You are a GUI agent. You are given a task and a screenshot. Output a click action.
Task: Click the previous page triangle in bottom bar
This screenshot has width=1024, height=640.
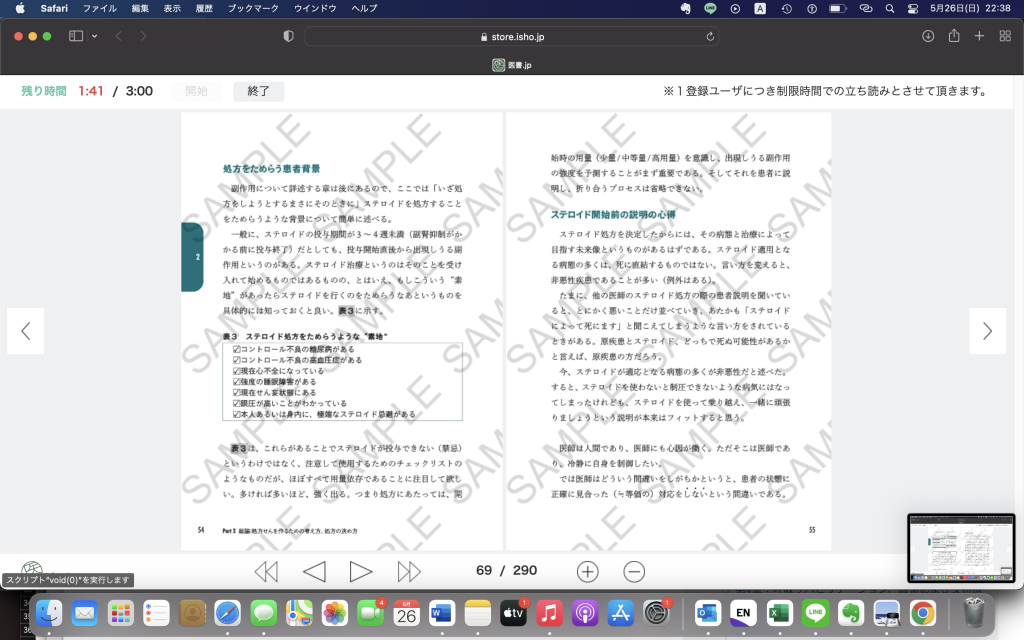pyautogui.click(x=314, y=571)
